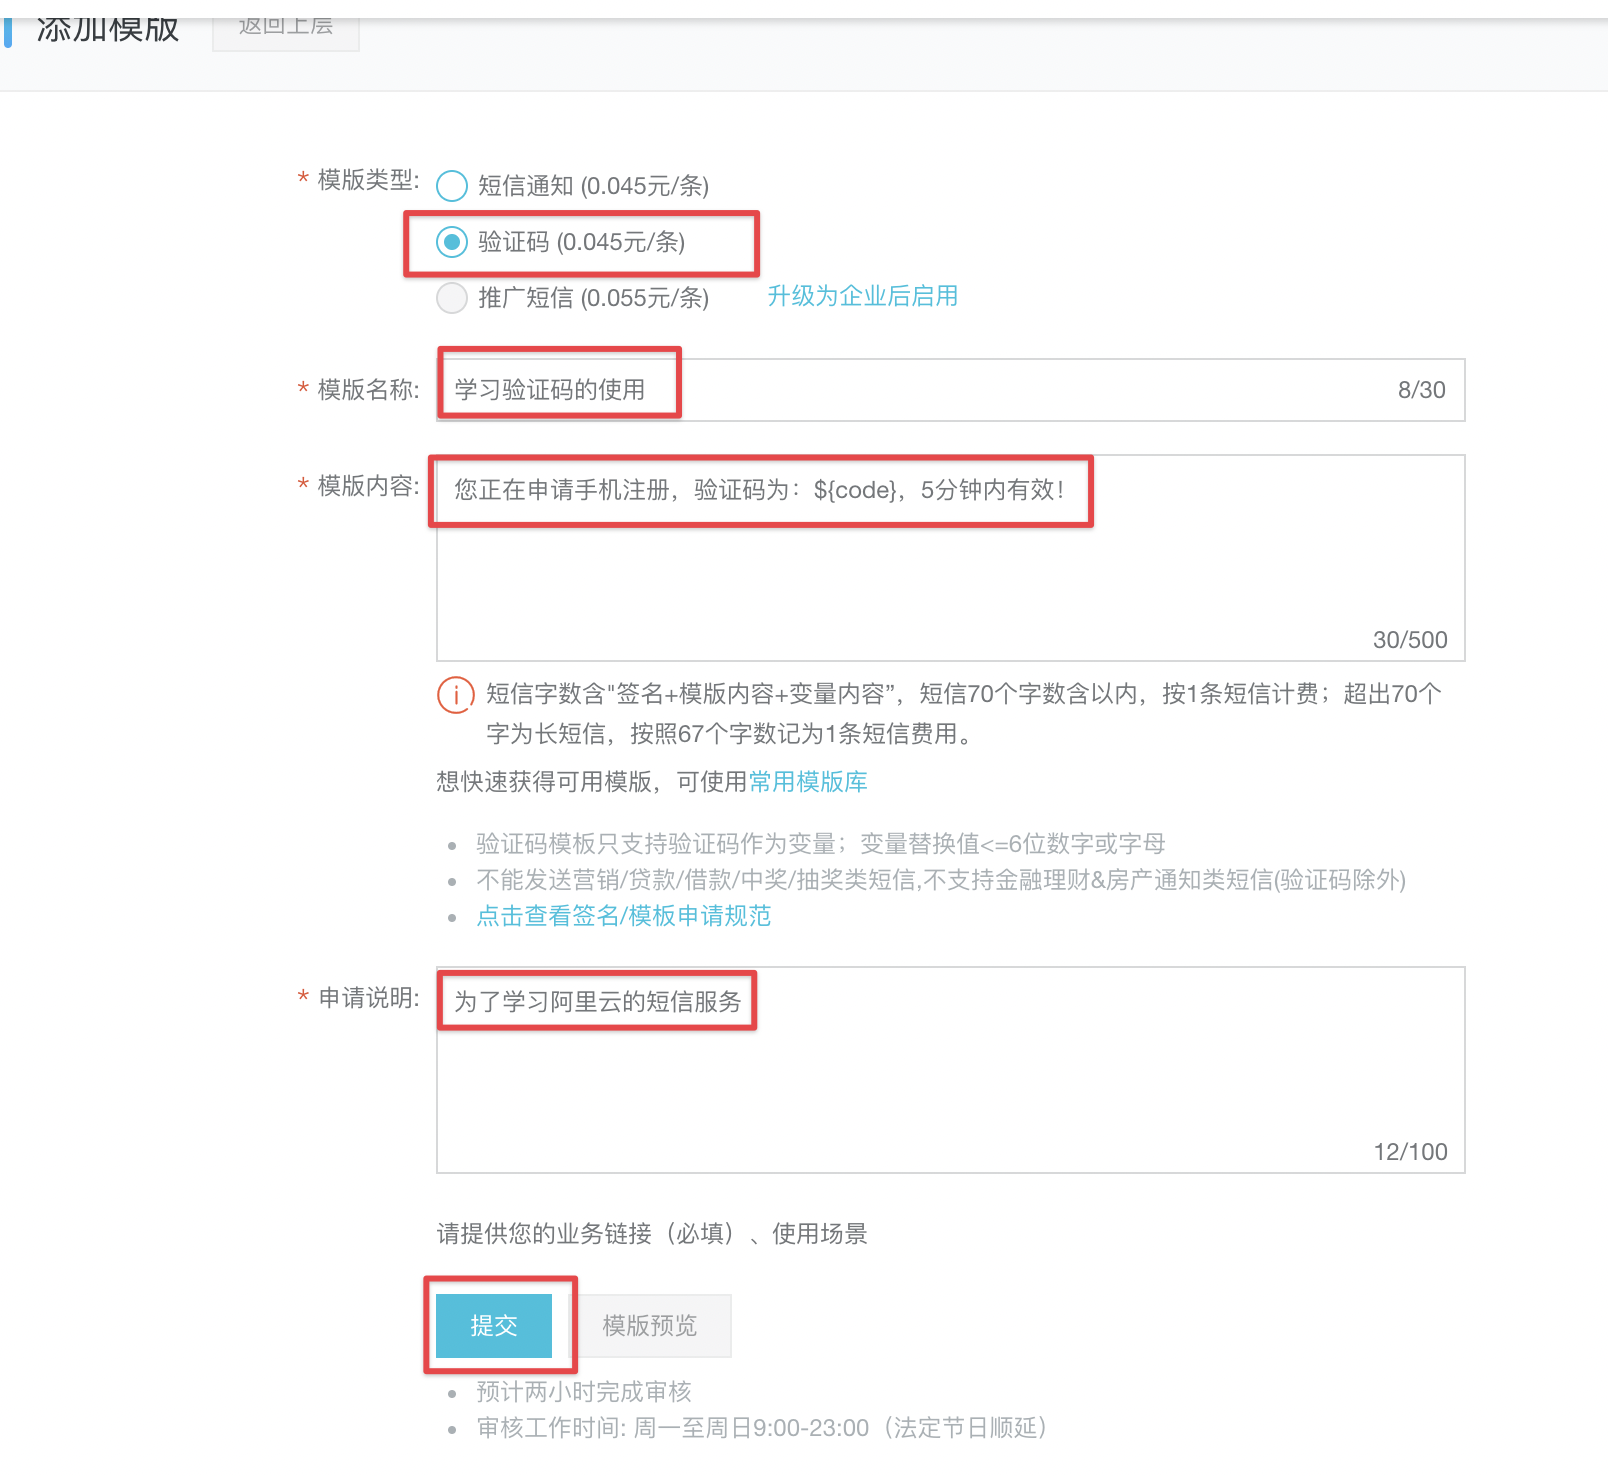
Task: Click the 验证码模板只支持验证码作为变量 note
Action: (820, 844)
